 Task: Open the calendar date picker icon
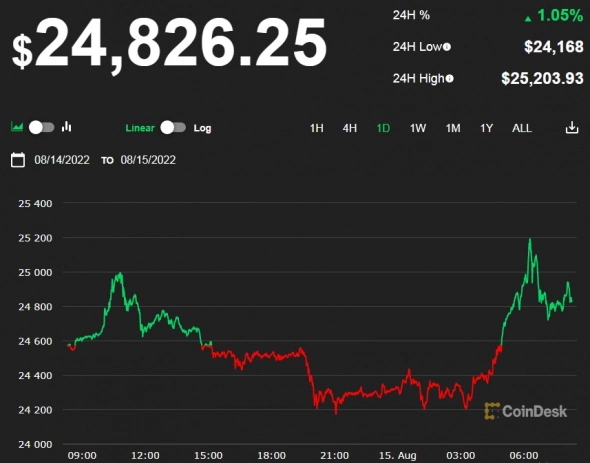coord(18,160)
